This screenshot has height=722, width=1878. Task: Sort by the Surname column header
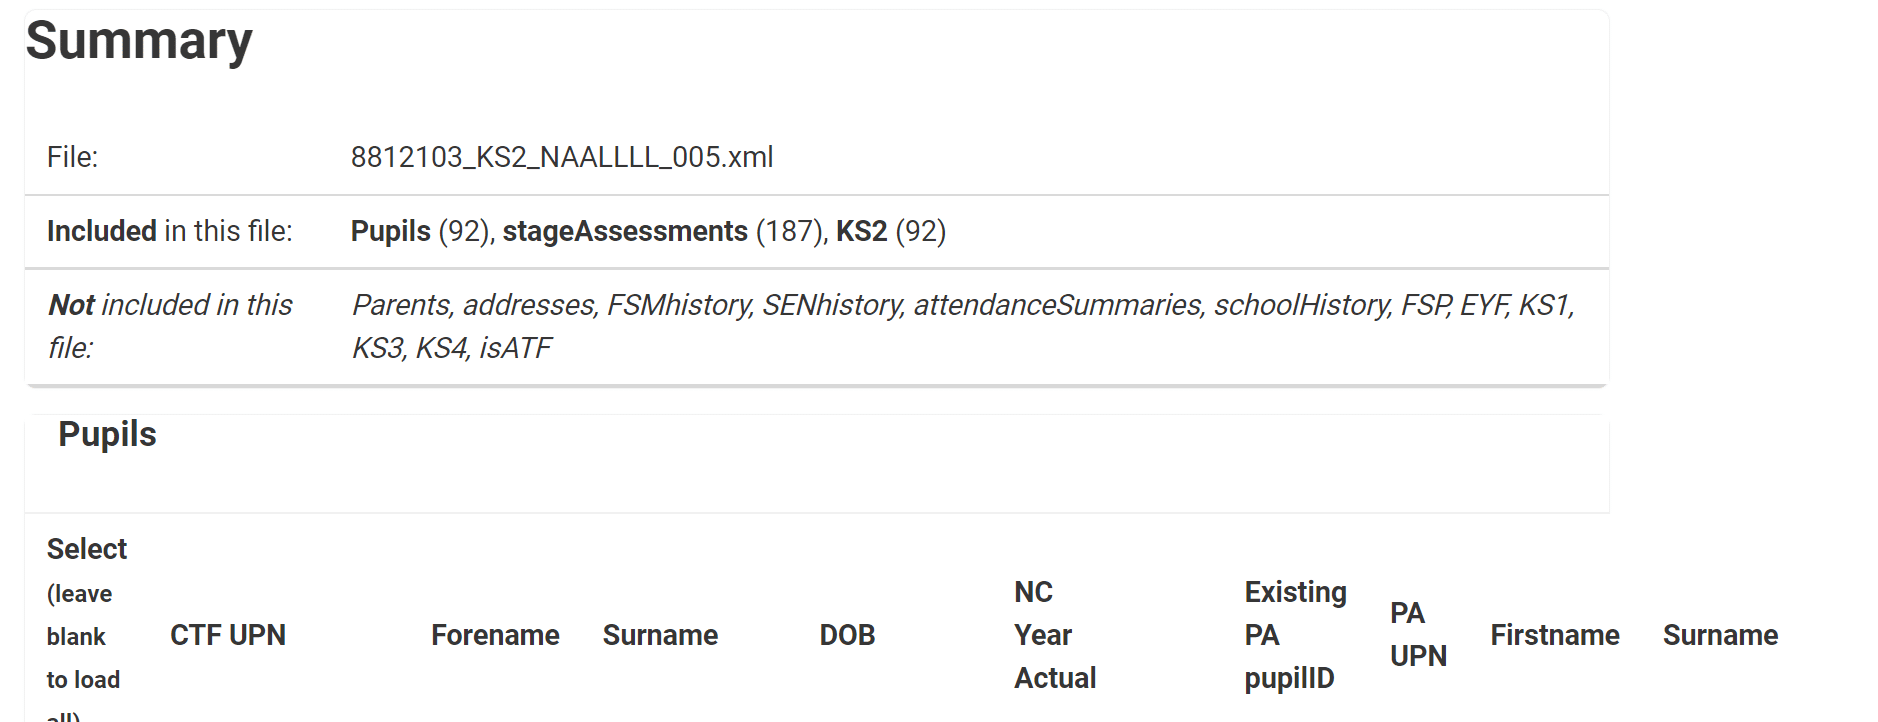(660, 634)
